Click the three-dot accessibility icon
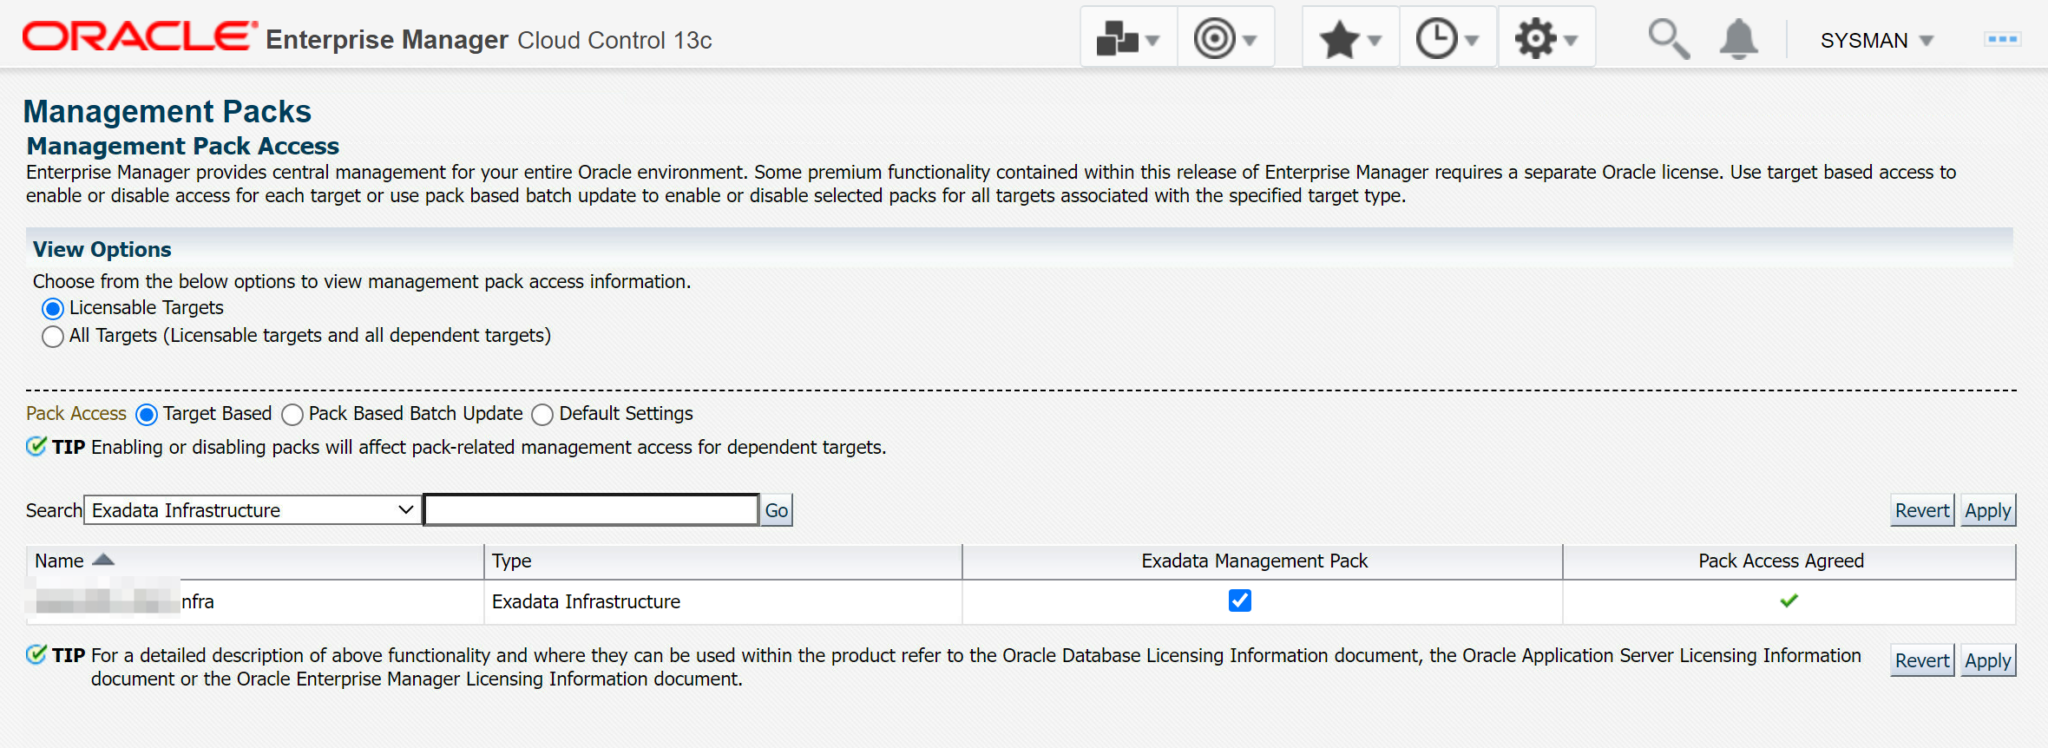The height and width of the screenshot is (748, 2048). pos(2002,39)
